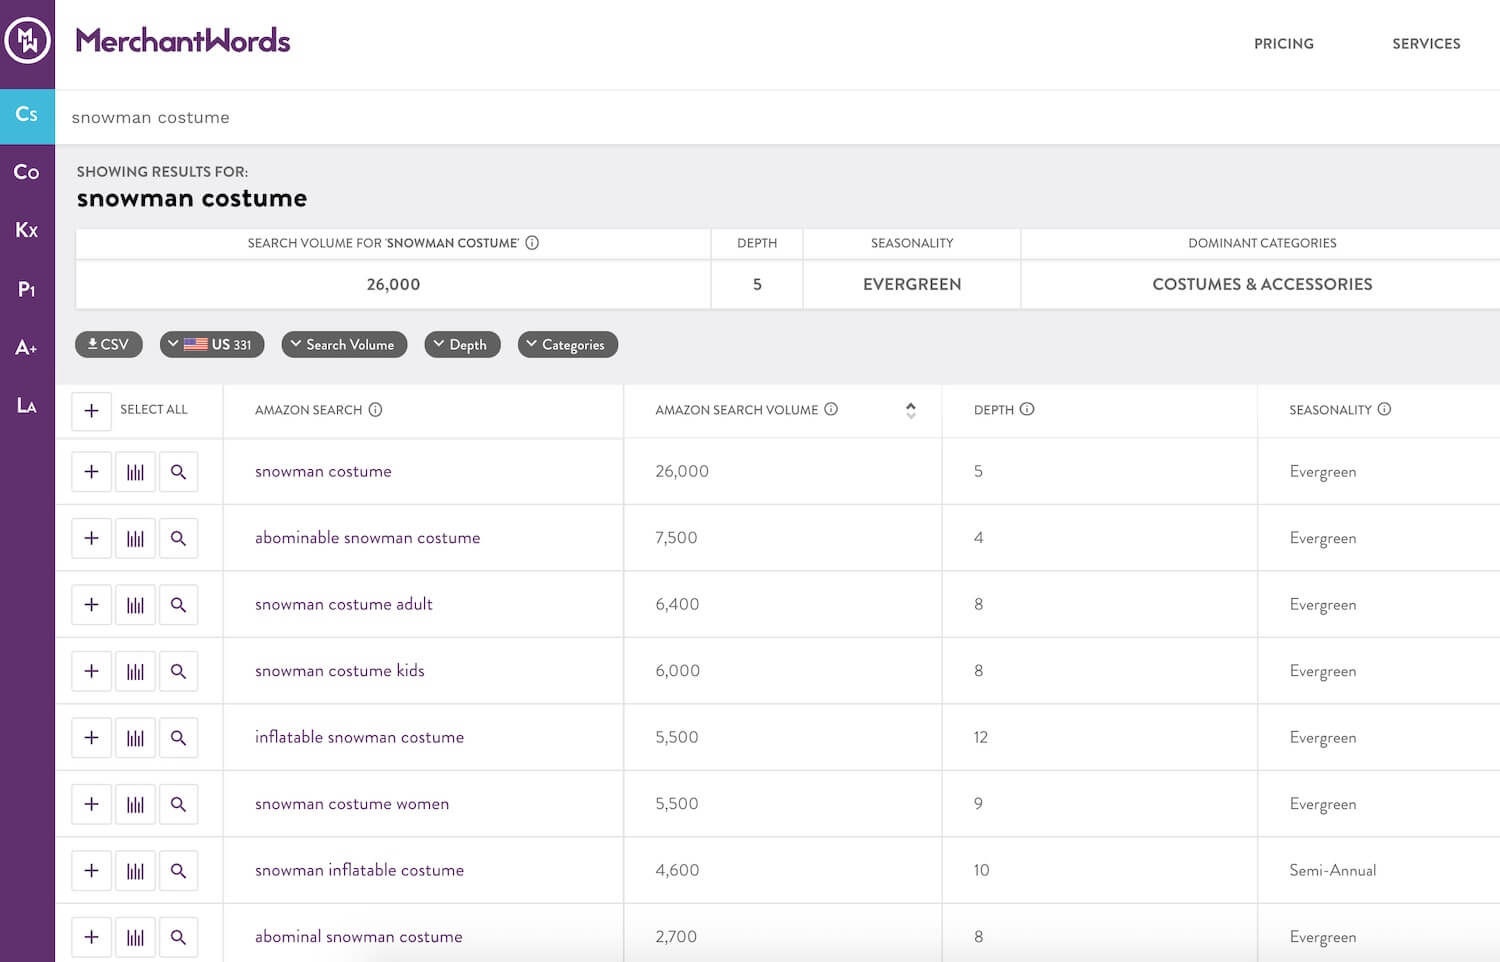The height and width of the screenshot is (962, 1500).
Task: Open 'snowman costume women' keyword link
Action: (x=352, y=804)
